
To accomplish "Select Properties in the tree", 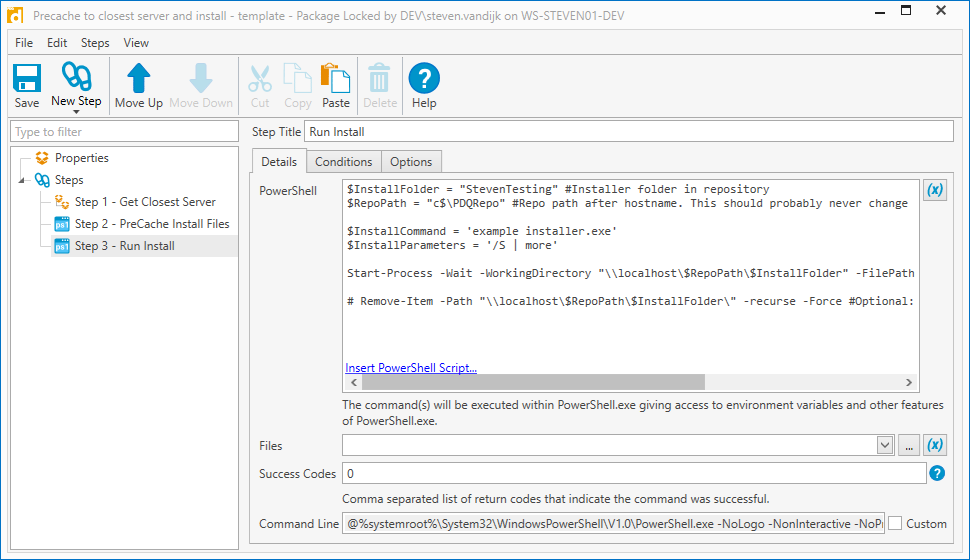I will (82, 158).
